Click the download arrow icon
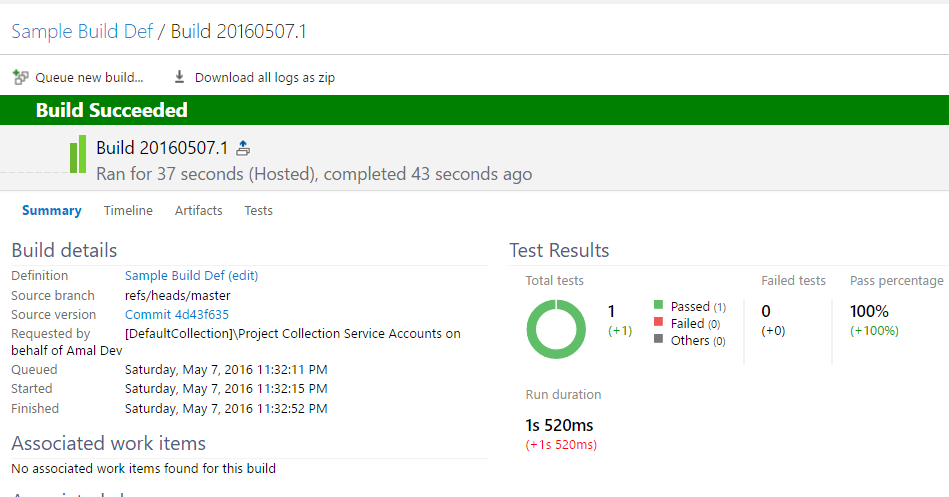The width and height of the screenshot is (949, 497). tap(180, 77)
